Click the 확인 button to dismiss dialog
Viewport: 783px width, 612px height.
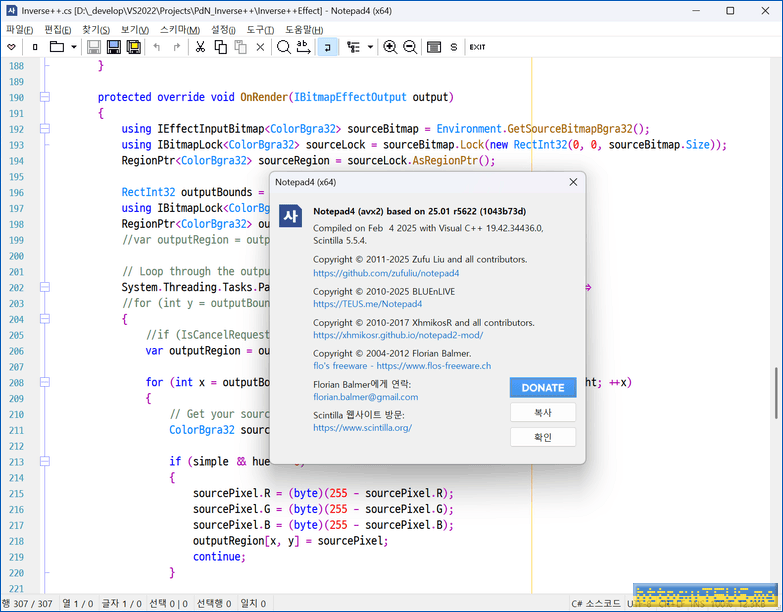point(542,437)
